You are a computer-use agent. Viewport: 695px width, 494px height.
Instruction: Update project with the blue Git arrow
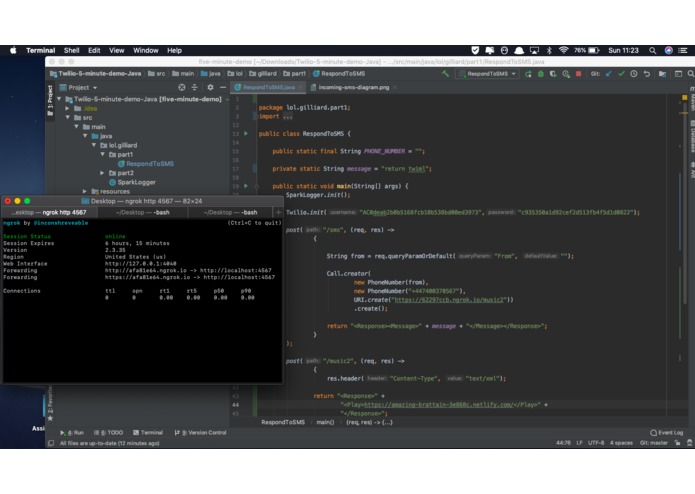[609, 74]
